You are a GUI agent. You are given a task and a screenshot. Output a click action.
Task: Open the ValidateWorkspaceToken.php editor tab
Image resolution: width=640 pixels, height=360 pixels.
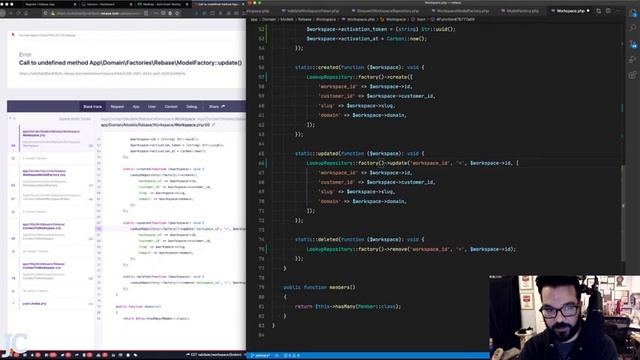[313, 11]
